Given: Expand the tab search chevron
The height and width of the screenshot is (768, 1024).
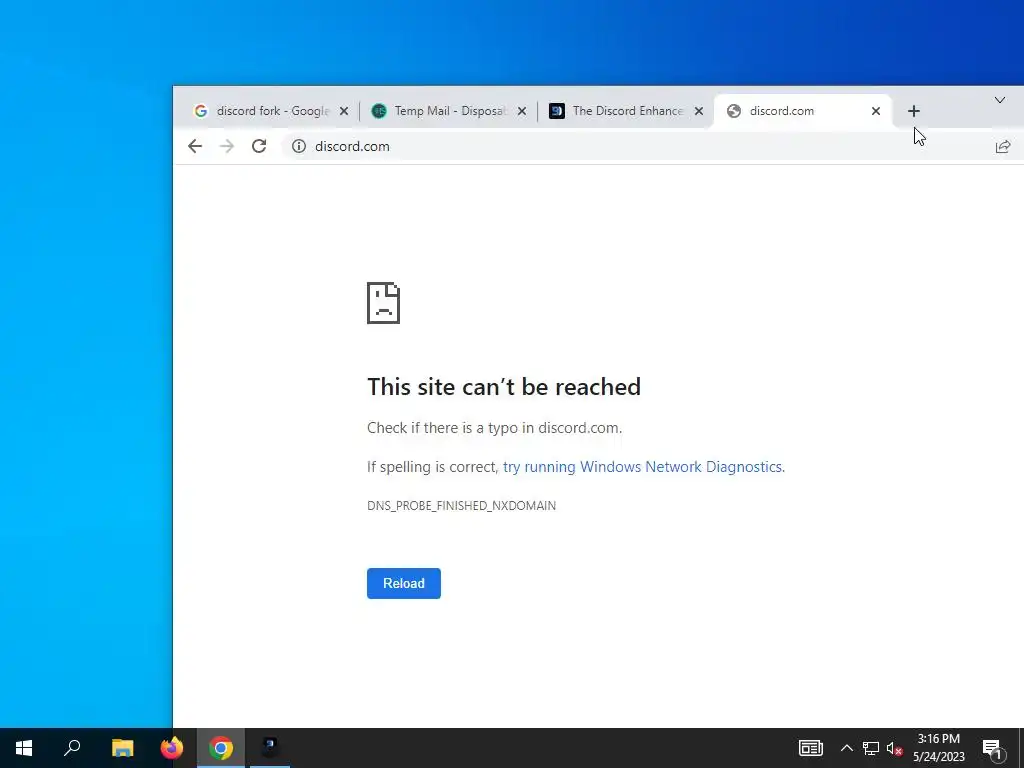Looking at the screenshot, I should click(999, 100).
